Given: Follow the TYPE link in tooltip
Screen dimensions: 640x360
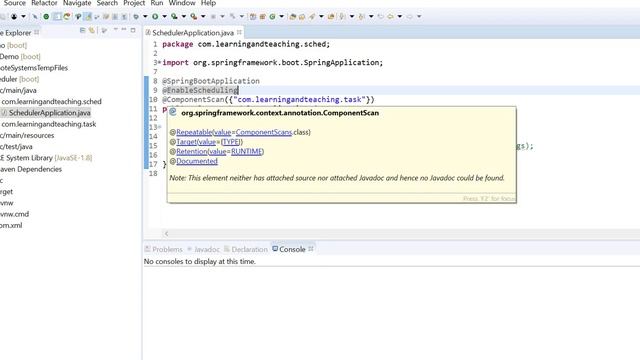Looking at the screenshot, I should (x=231, y=142).
